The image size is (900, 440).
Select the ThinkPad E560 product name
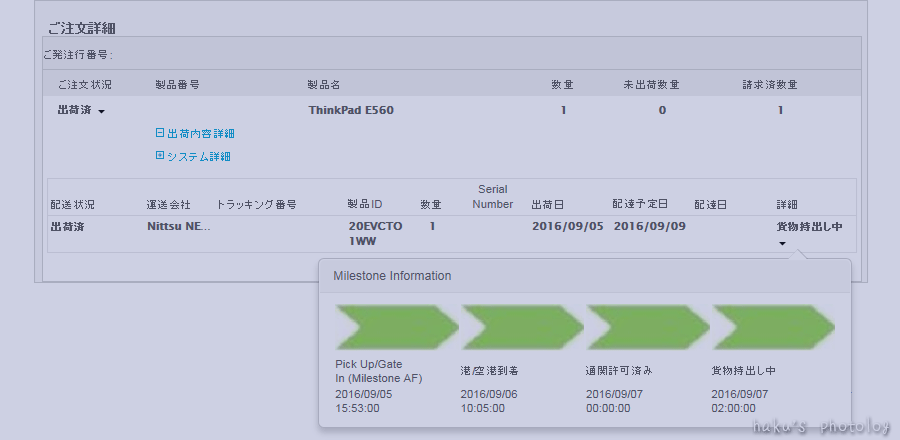pos(351,110)
